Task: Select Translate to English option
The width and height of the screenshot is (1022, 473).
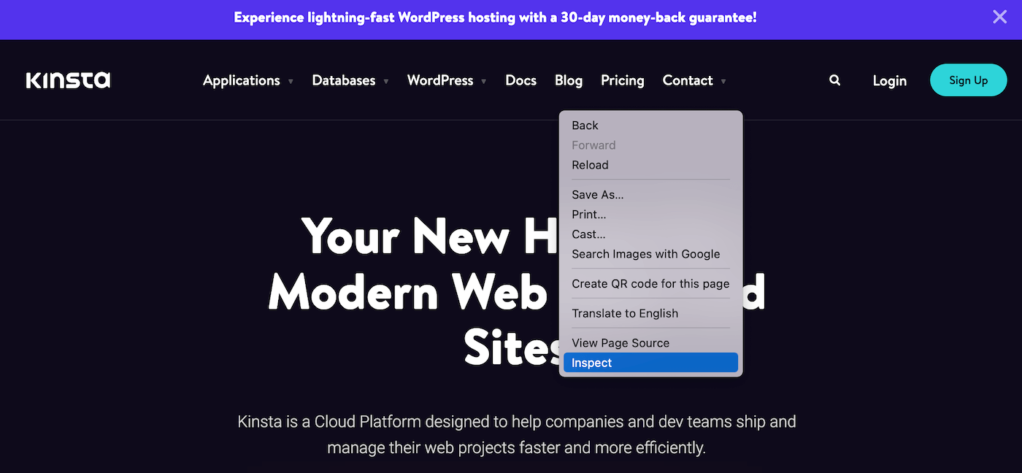Action: (625, 313)
